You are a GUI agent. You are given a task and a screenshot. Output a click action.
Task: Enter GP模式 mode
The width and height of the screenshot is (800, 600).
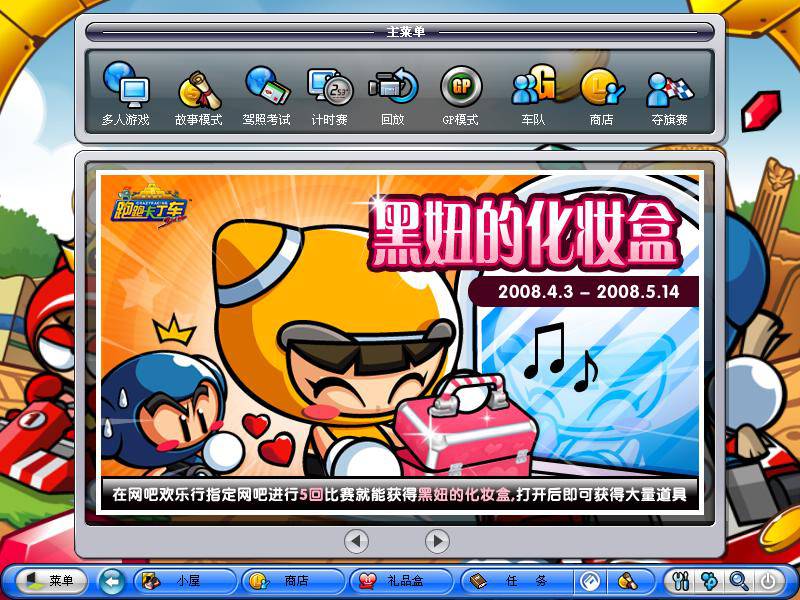click(x=461, y=96)
